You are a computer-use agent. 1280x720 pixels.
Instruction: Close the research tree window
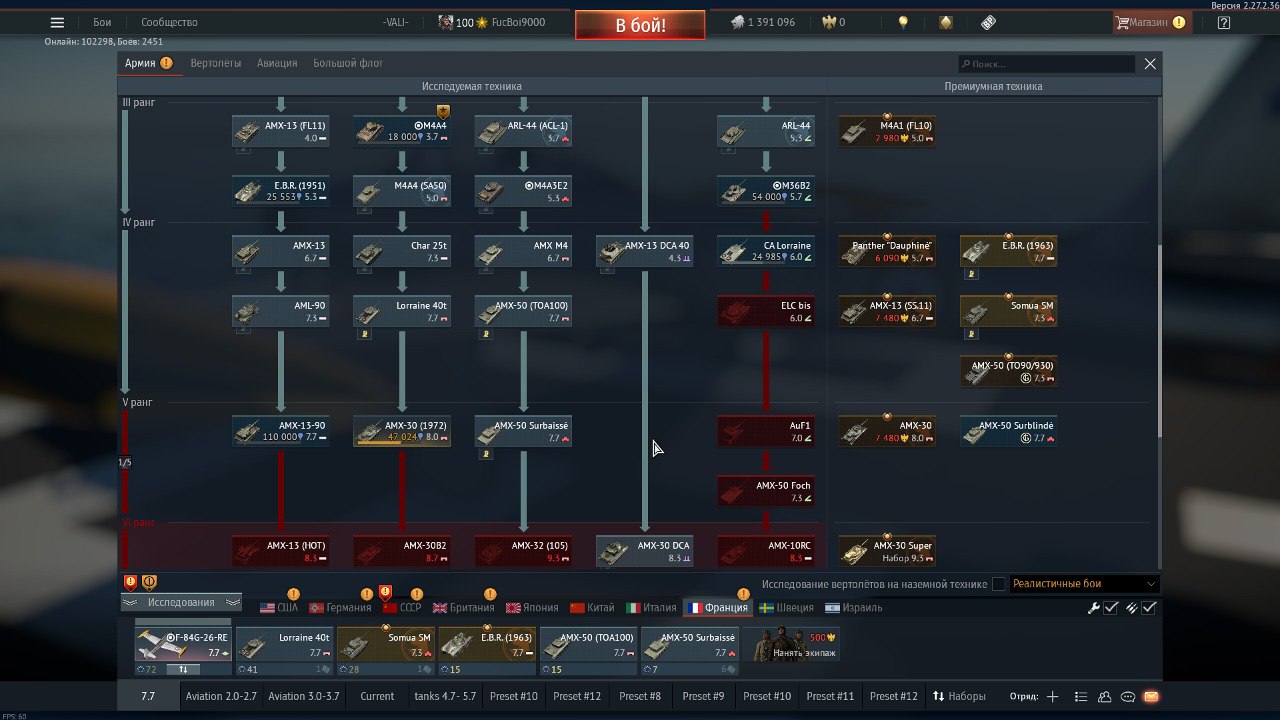coord(1150,63)
